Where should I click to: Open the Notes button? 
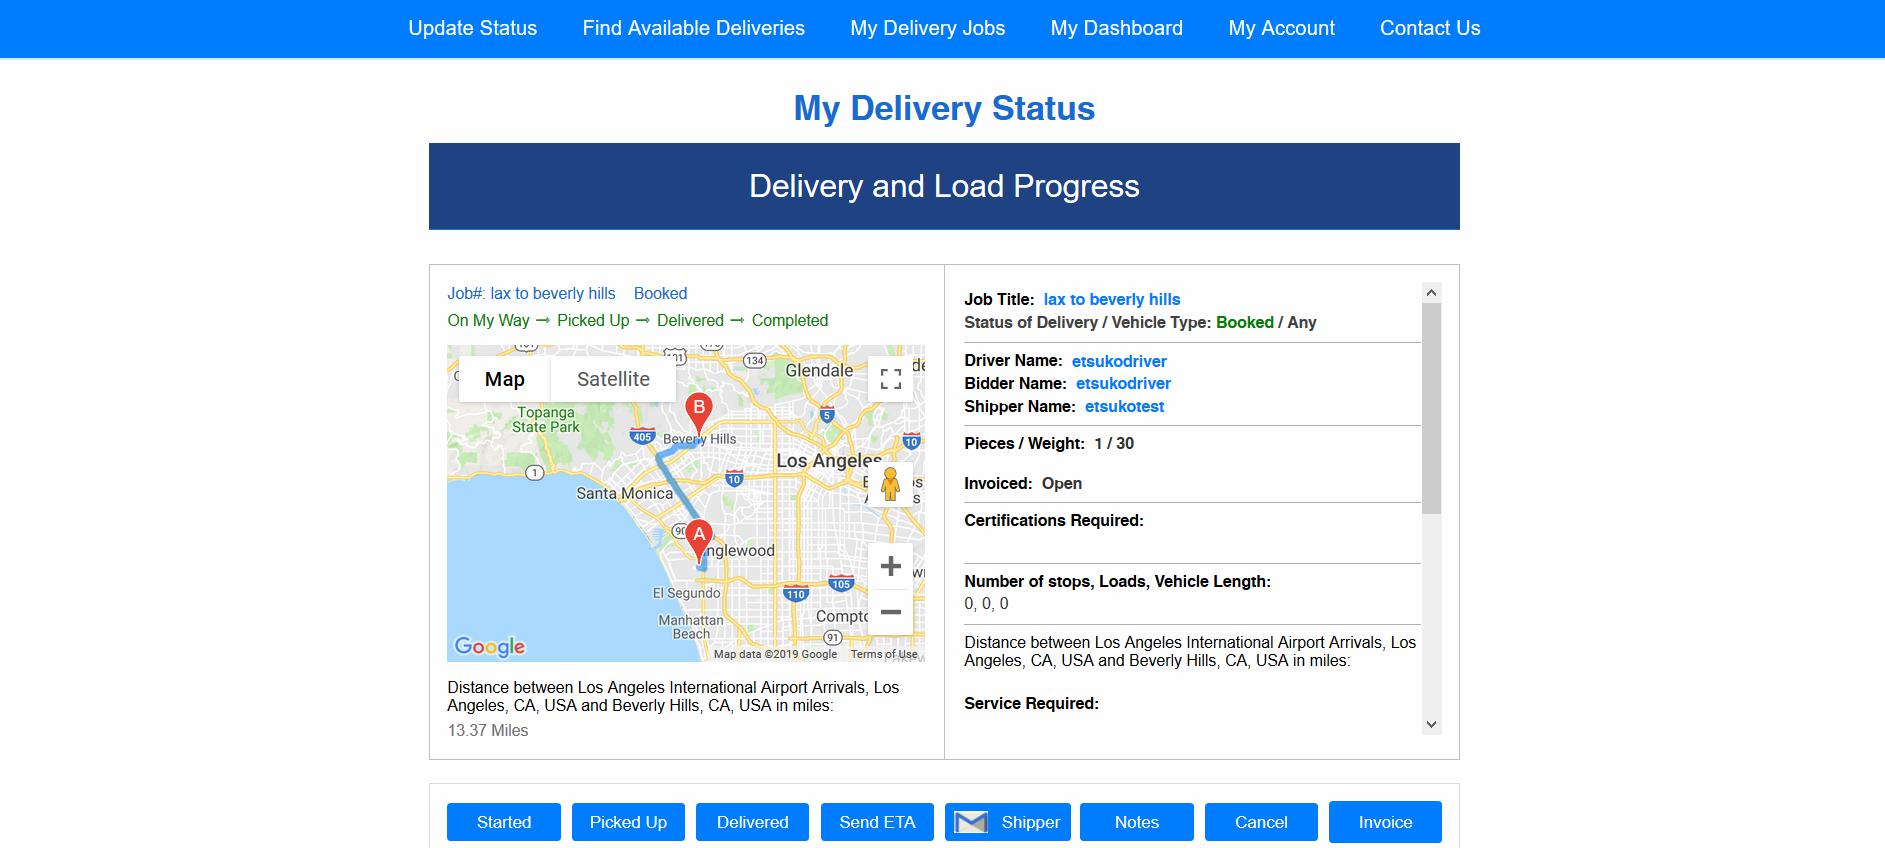(x=1137, y=822)
